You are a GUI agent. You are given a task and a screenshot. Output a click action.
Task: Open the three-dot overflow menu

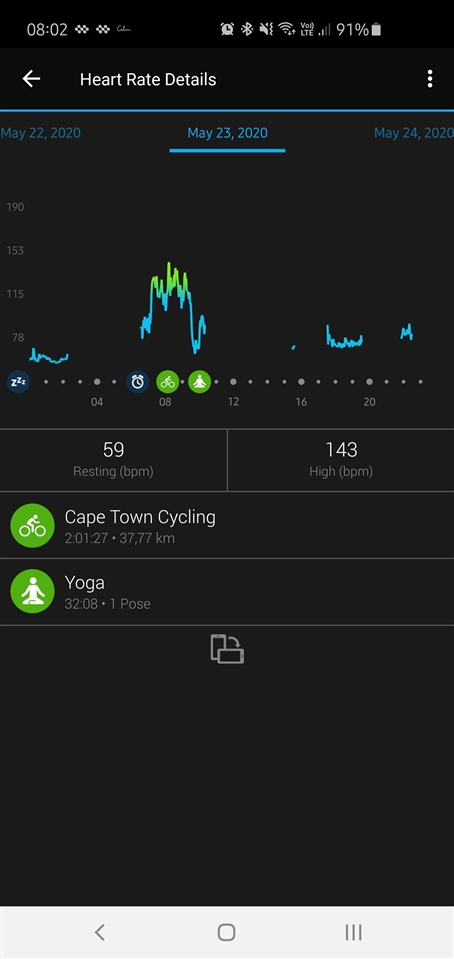(x=430, y=79)
